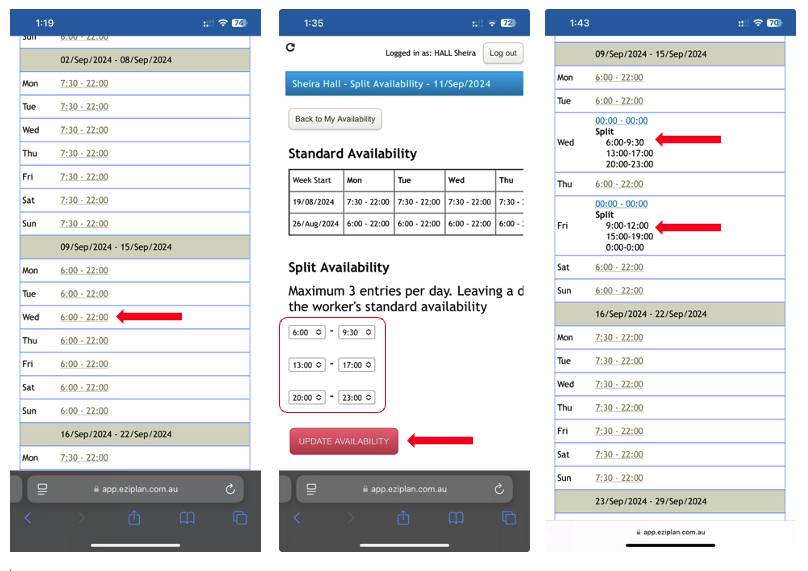Tap the address bar reload icon in the middle phone
The height and width of the screenshot is (571, 808).
coord(499,489)
